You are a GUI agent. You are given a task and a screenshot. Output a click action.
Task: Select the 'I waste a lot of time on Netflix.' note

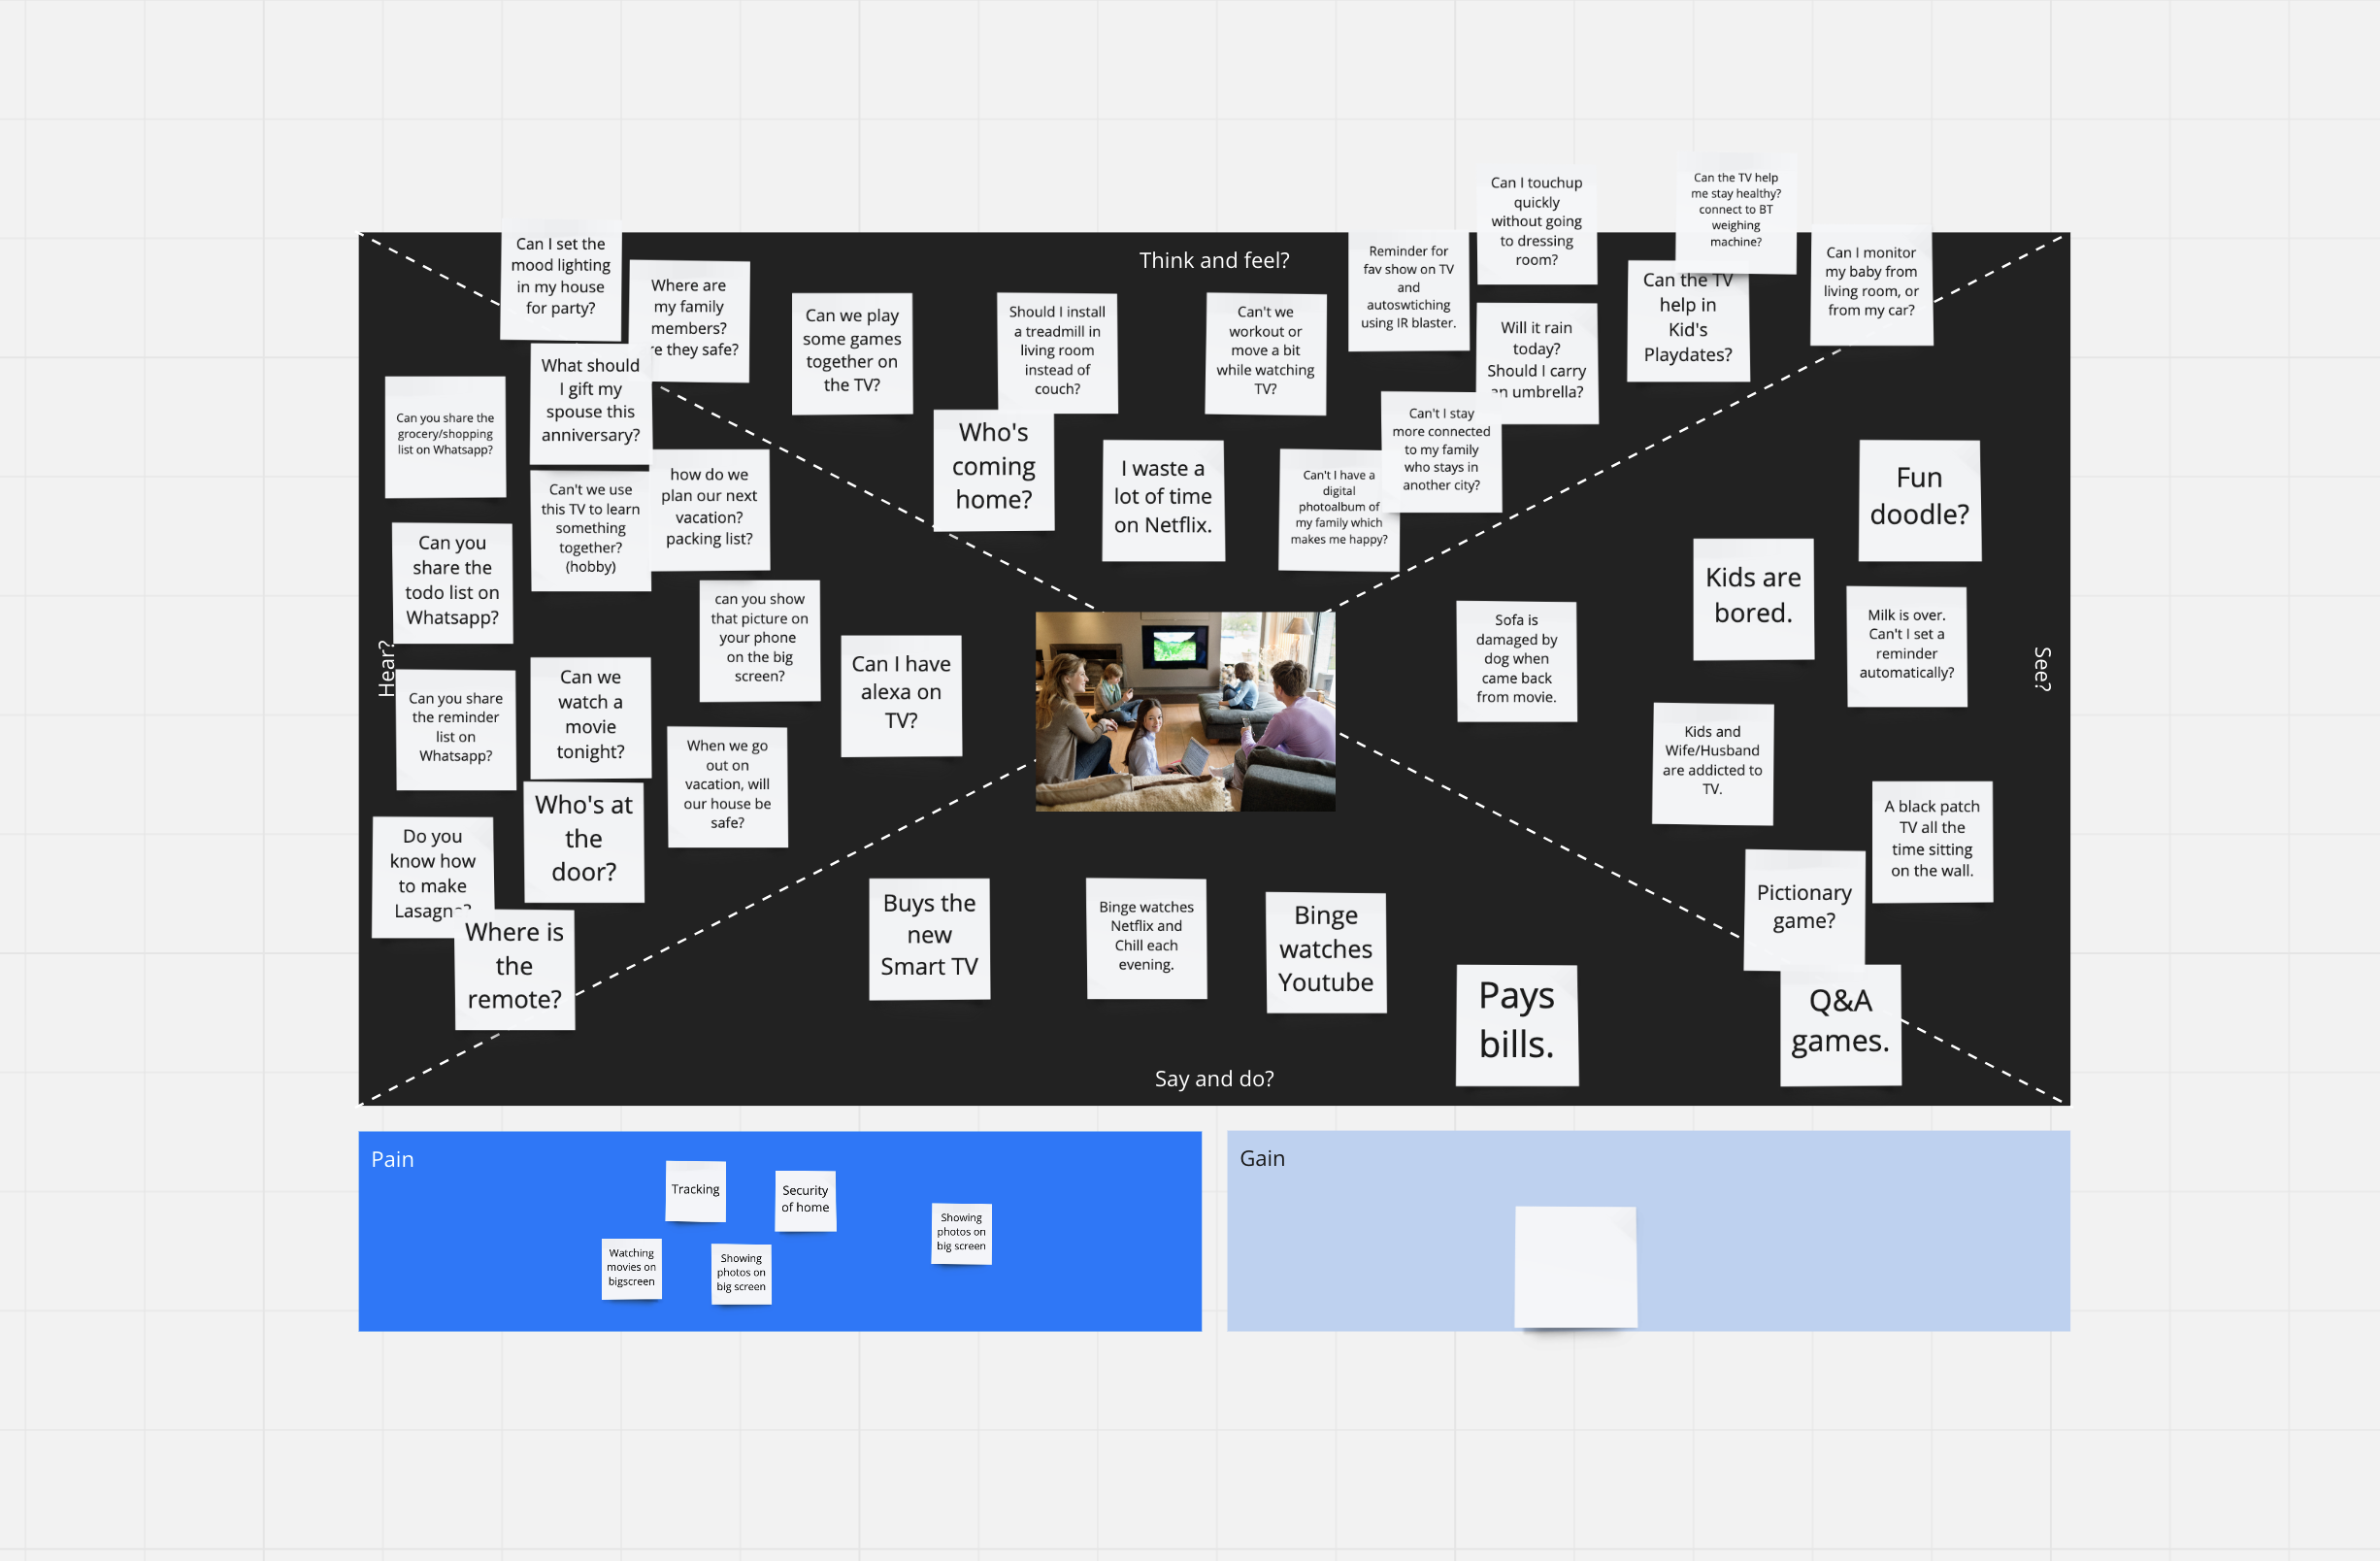(x=1163, y=498)
